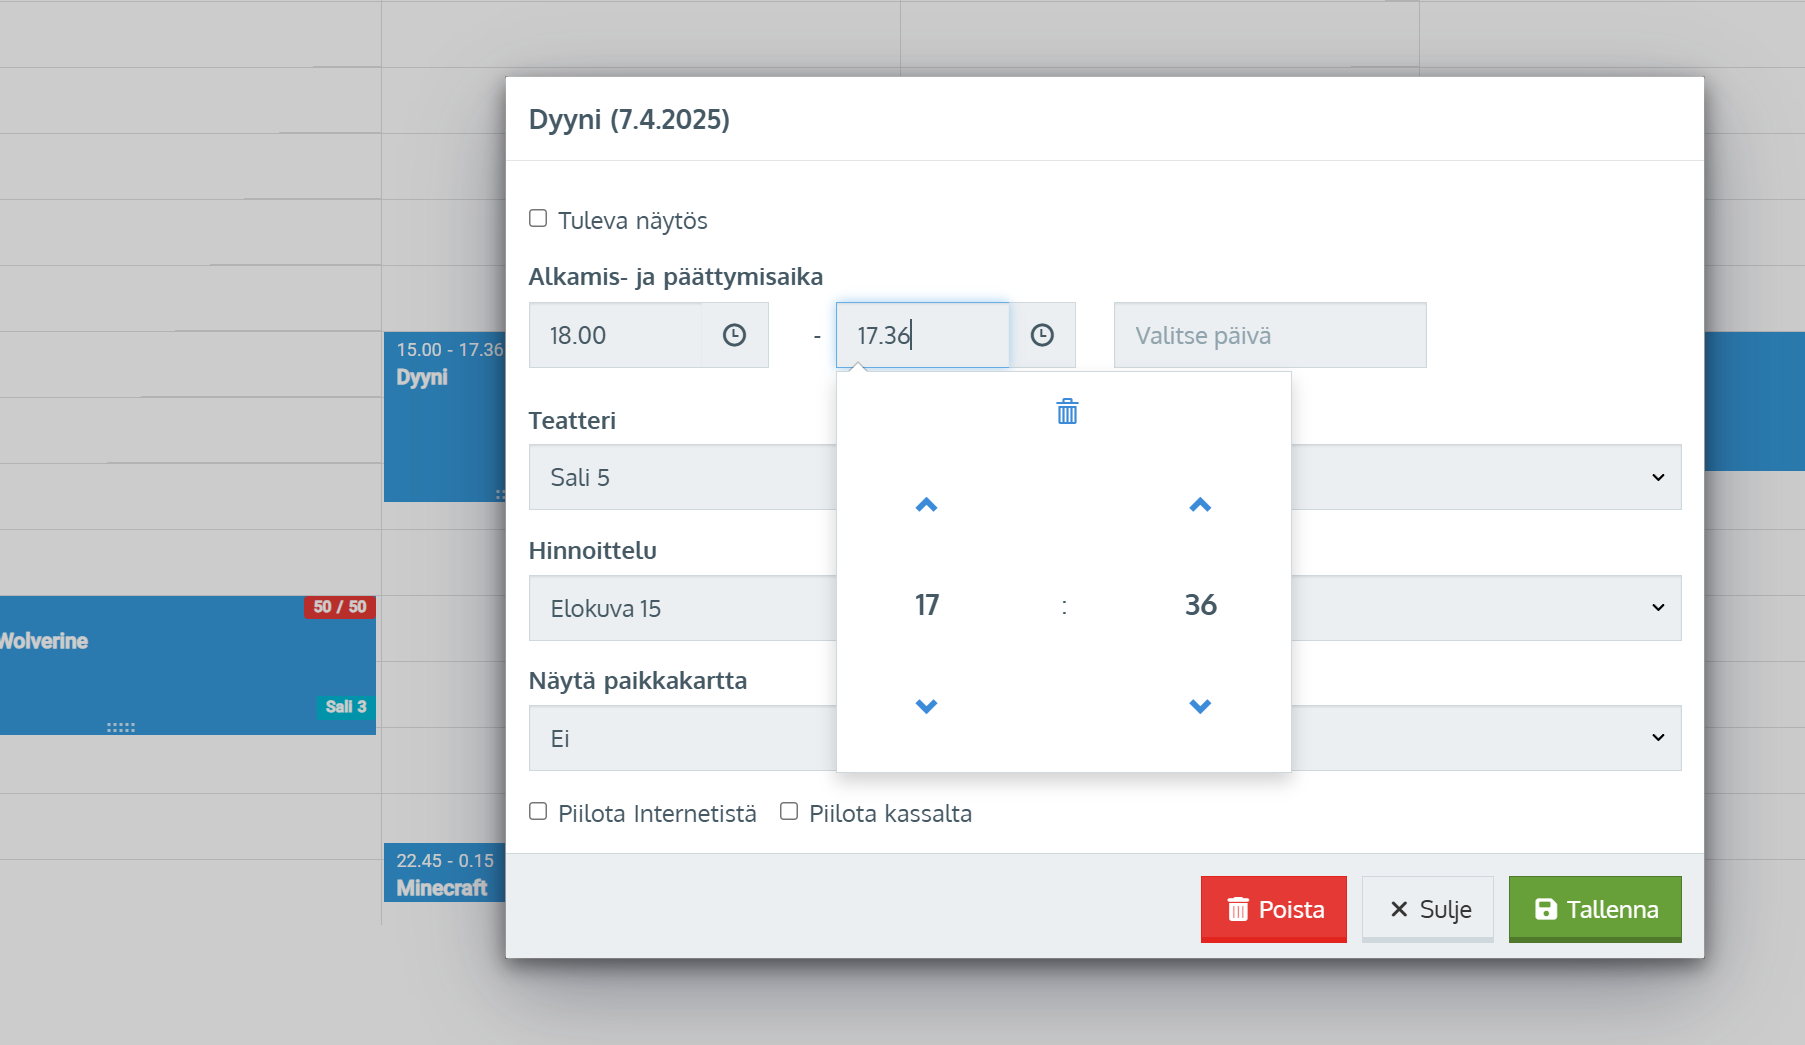Click the clock icon beside end time
Image resolution: width=1805 pixels, height=1045 pixels.
tap(1042, 335)
